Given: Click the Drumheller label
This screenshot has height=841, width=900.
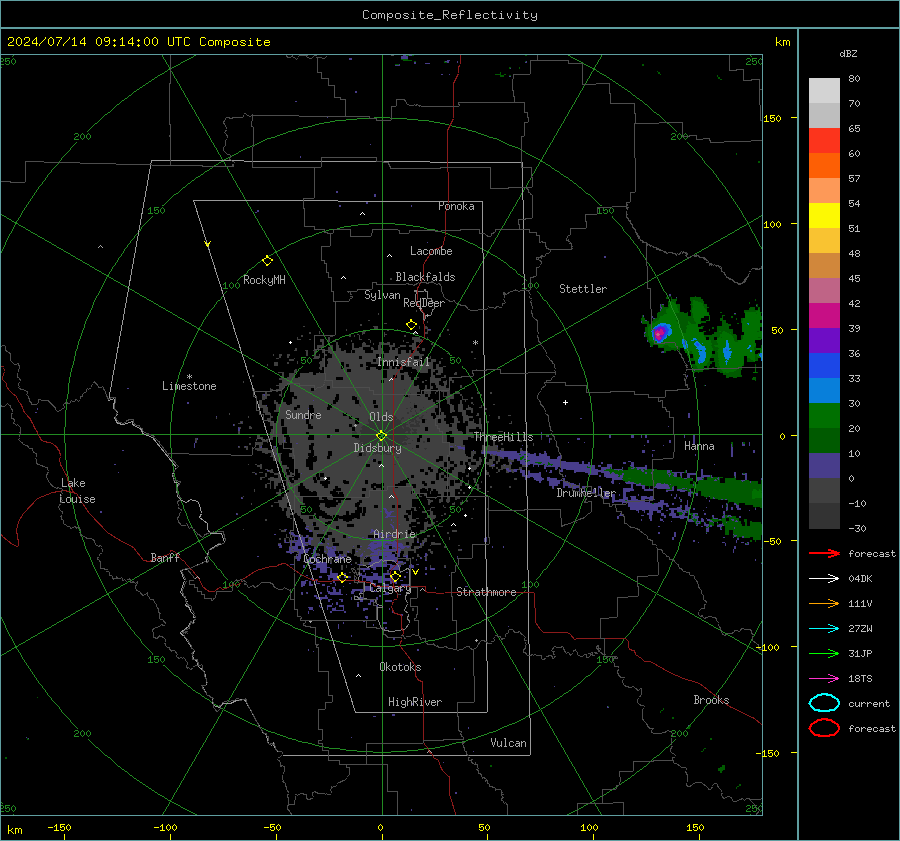Looking at the screenshot, I should [586, 493].
